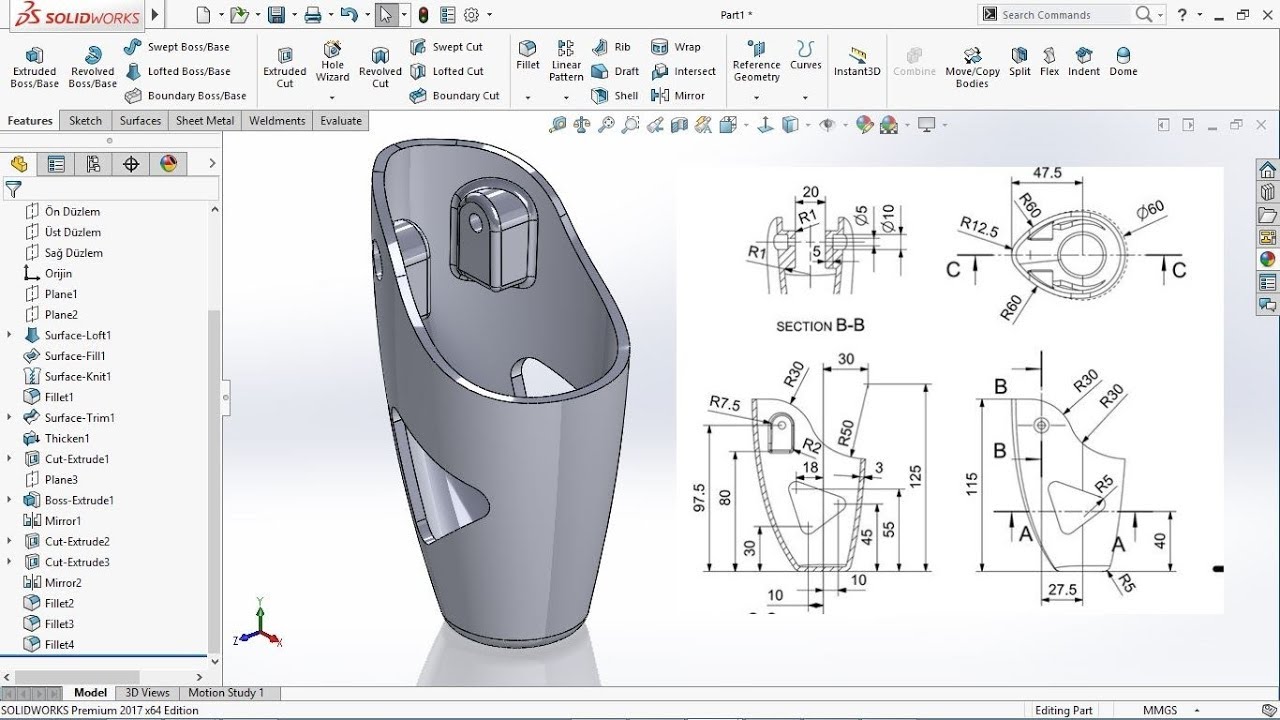1280x720 pixels.
Task: Choose the Lofted Cut tool
Action: click(447, 71)
